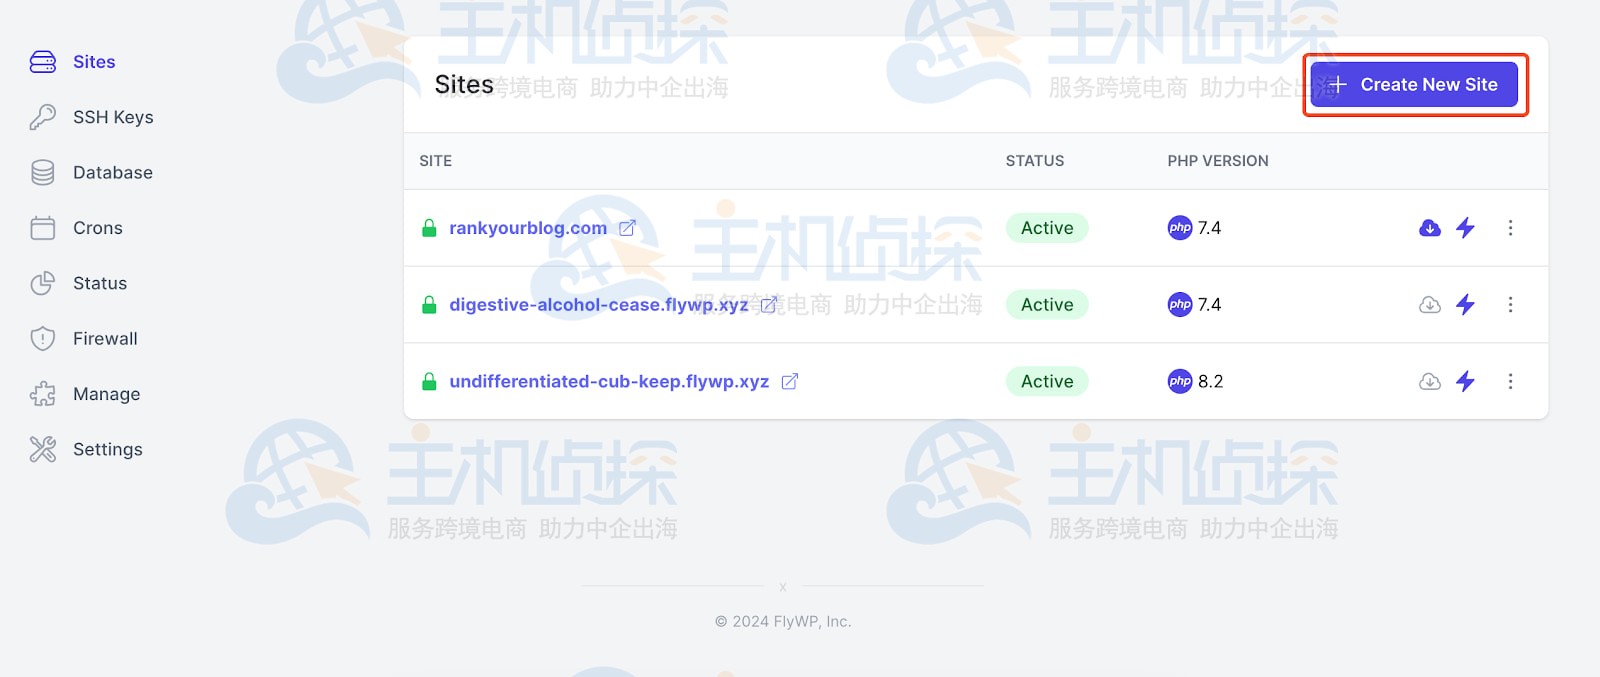Click the Active badge for digestive-alcohol-cease.flywp.xyz
Image resolution: width=1600 pixels, height=677 pixels.
click(1047, 305)
